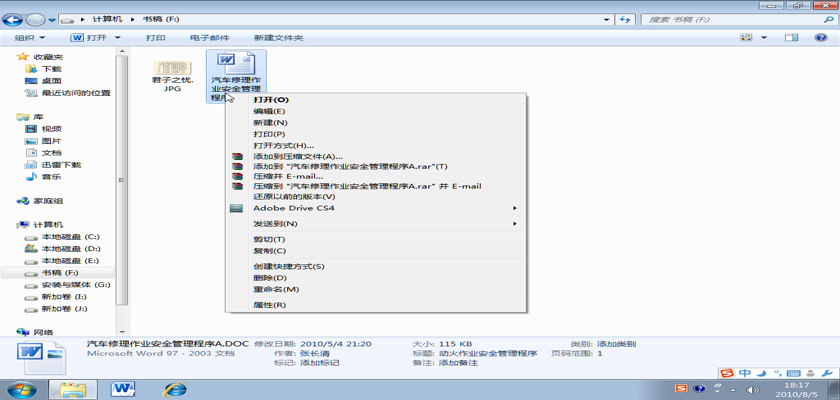Click the 新建文件夹 toolbar button
Screen dimensions: 840x400
pyautogui.click(x=278, y=38)
